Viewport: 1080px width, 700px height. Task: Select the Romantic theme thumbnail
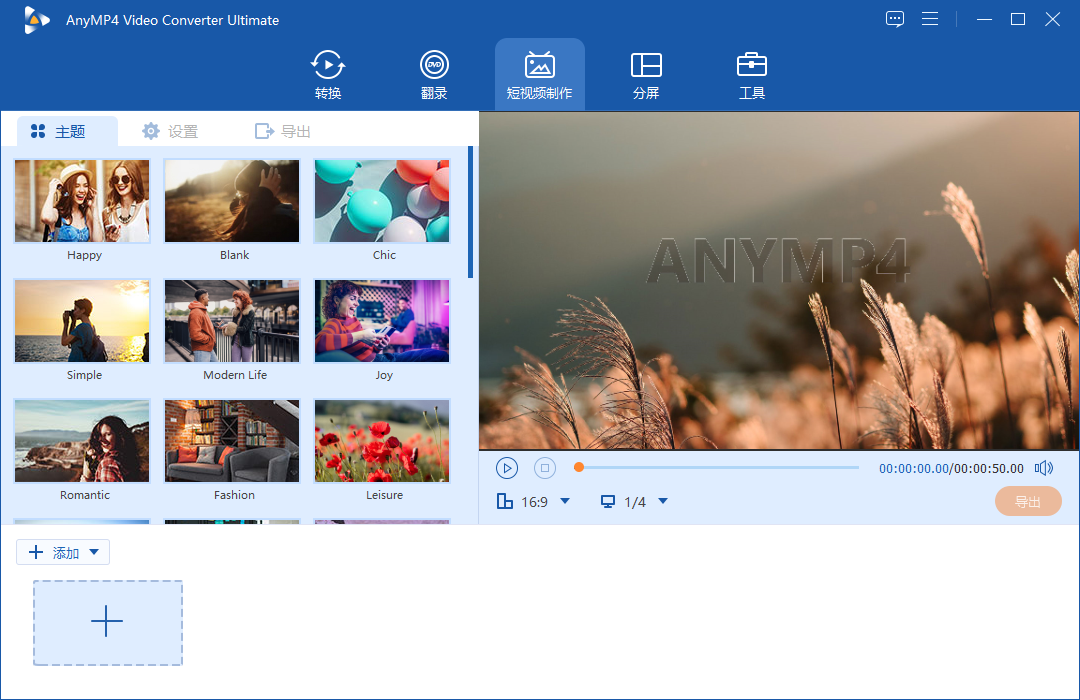point(81,441)
